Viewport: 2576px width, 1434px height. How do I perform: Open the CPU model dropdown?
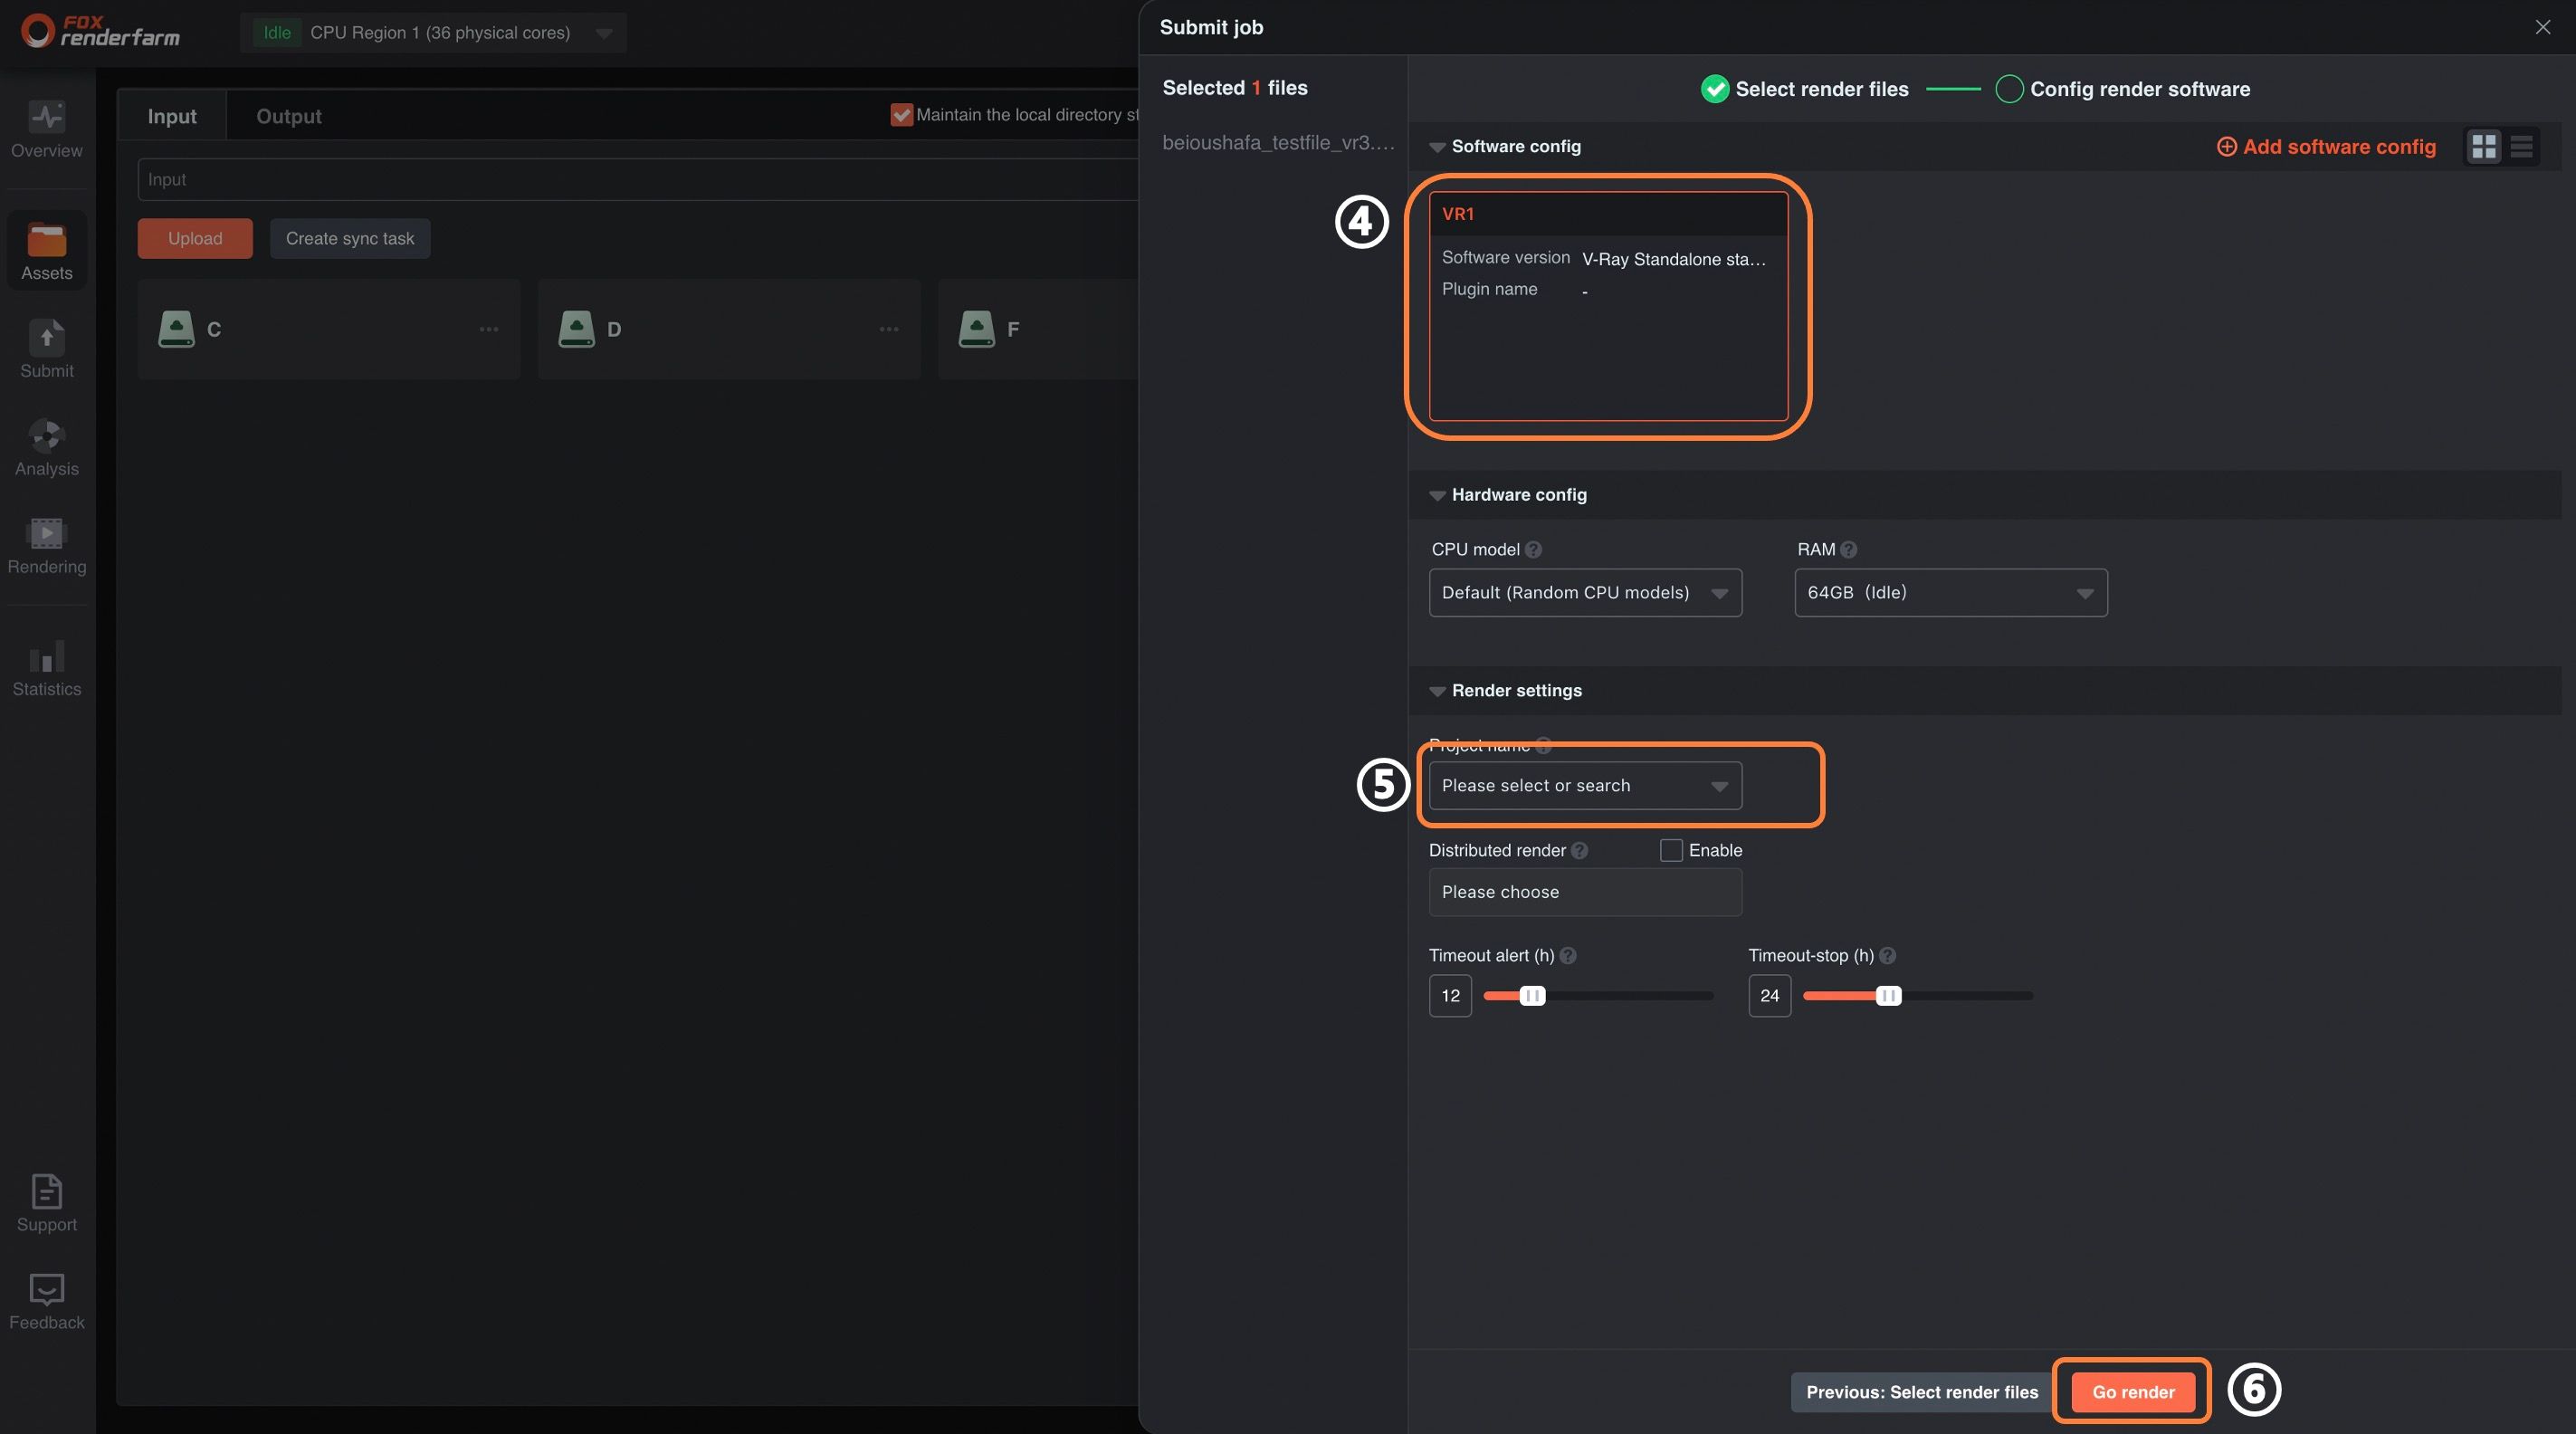point(1585,592)
